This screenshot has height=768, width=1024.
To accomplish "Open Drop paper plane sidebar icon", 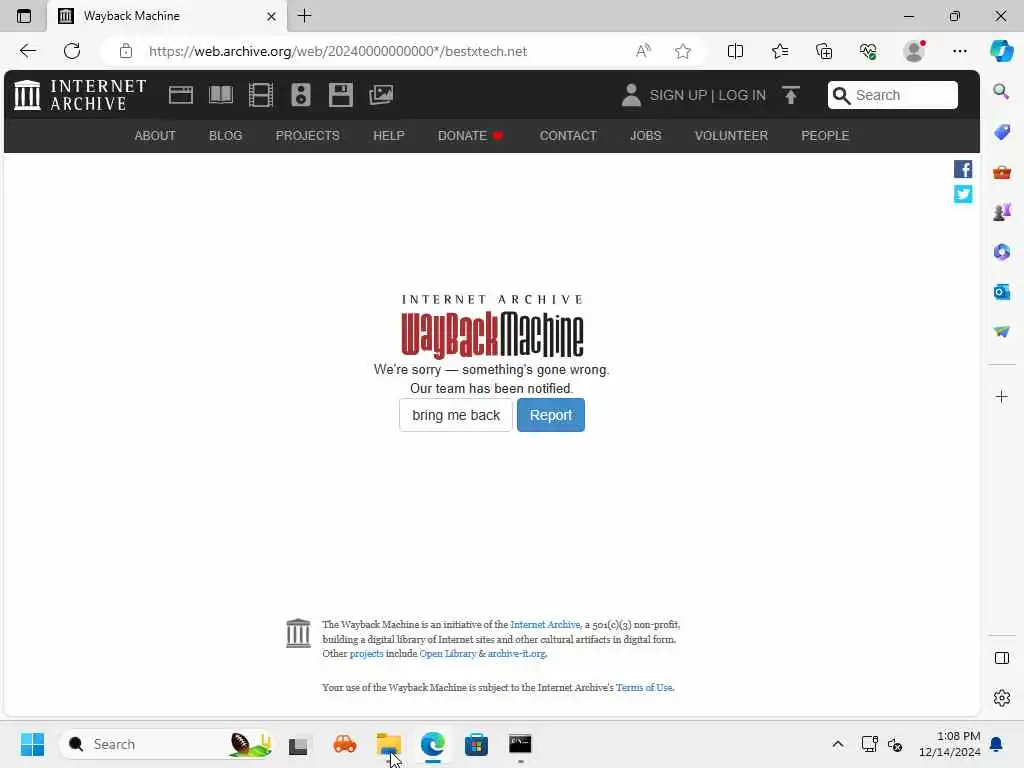I will 1001,332.
